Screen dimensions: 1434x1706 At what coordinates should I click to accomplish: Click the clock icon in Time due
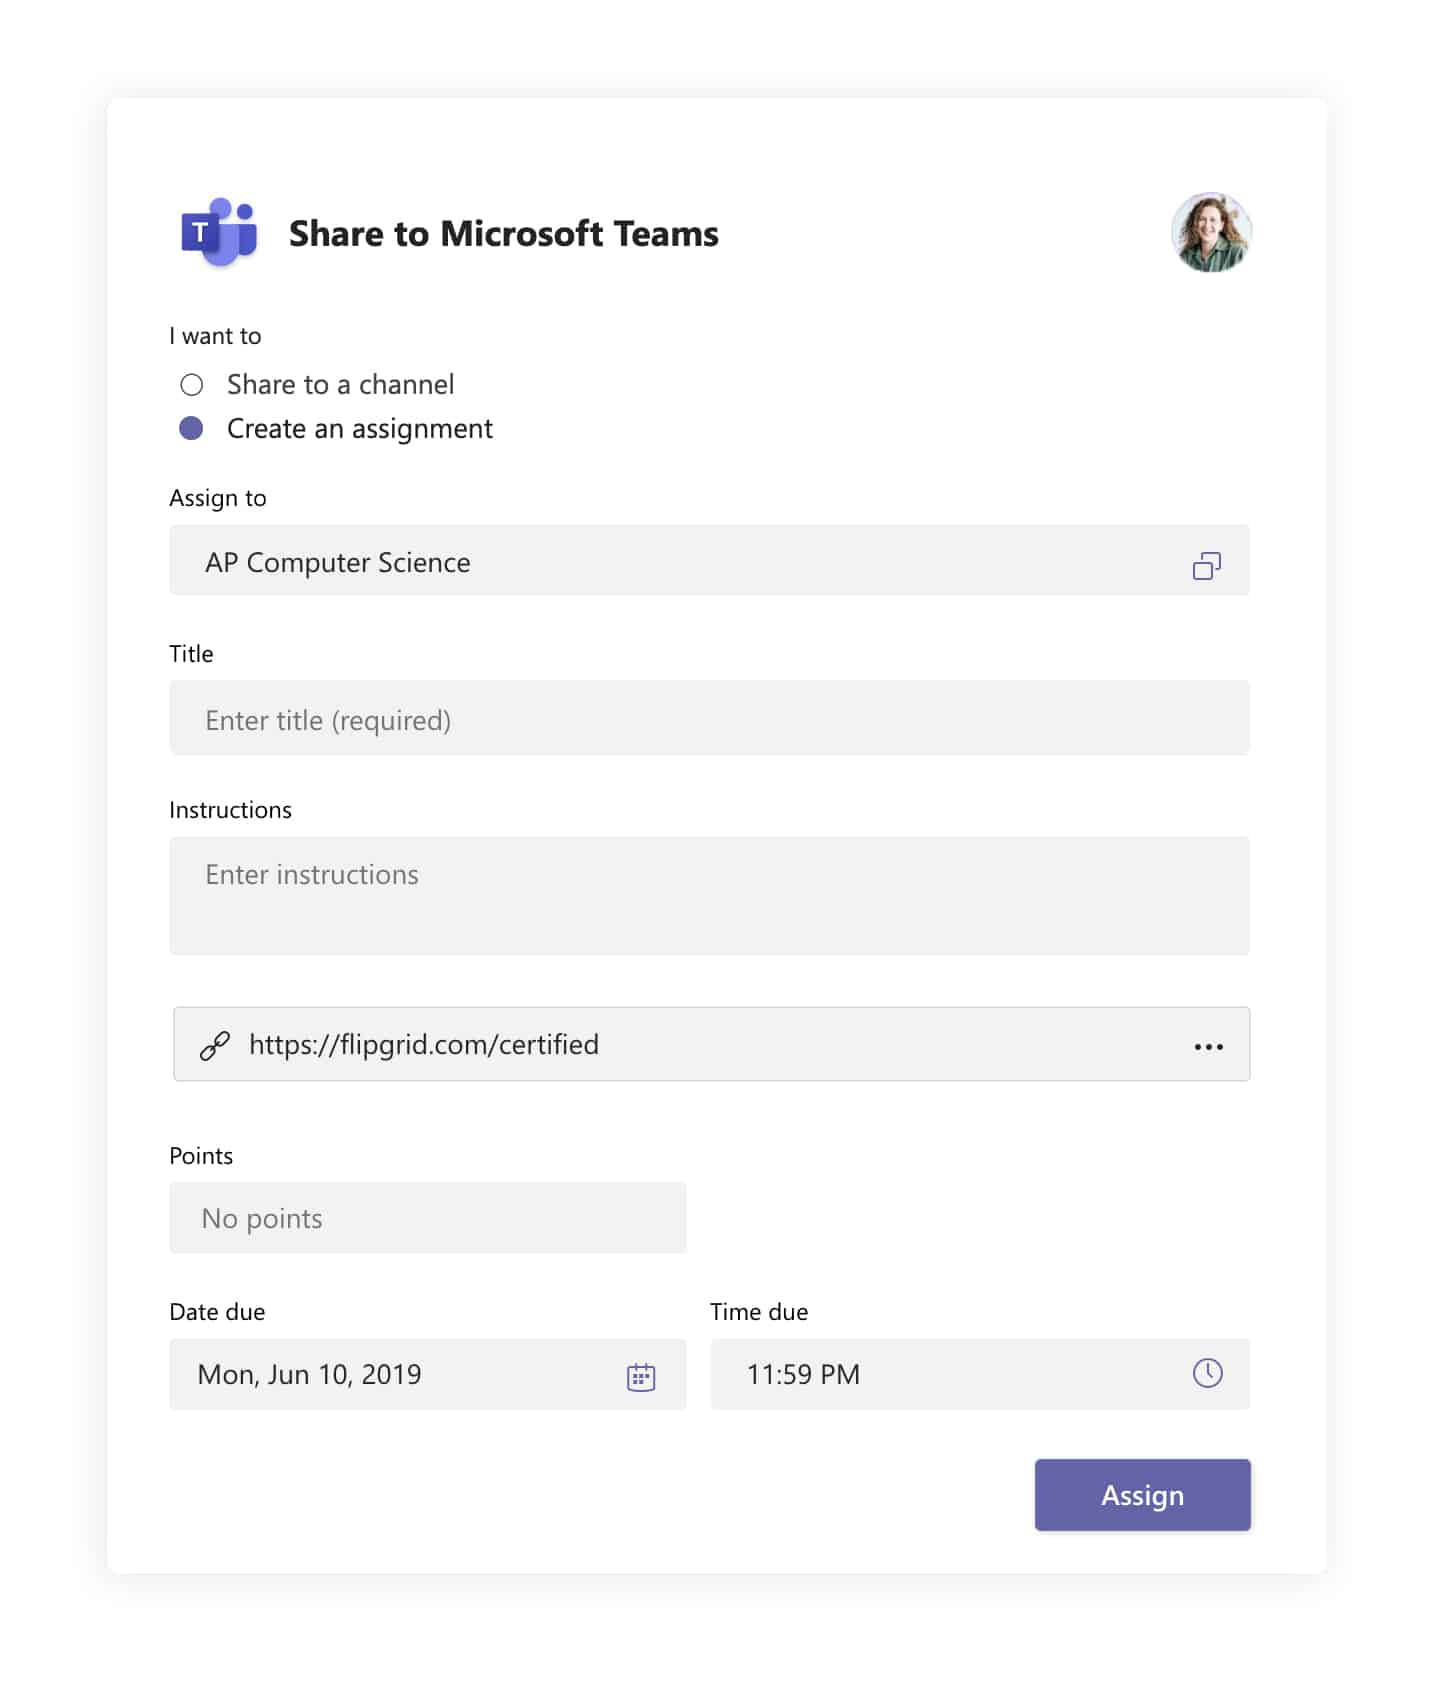1207,1373
